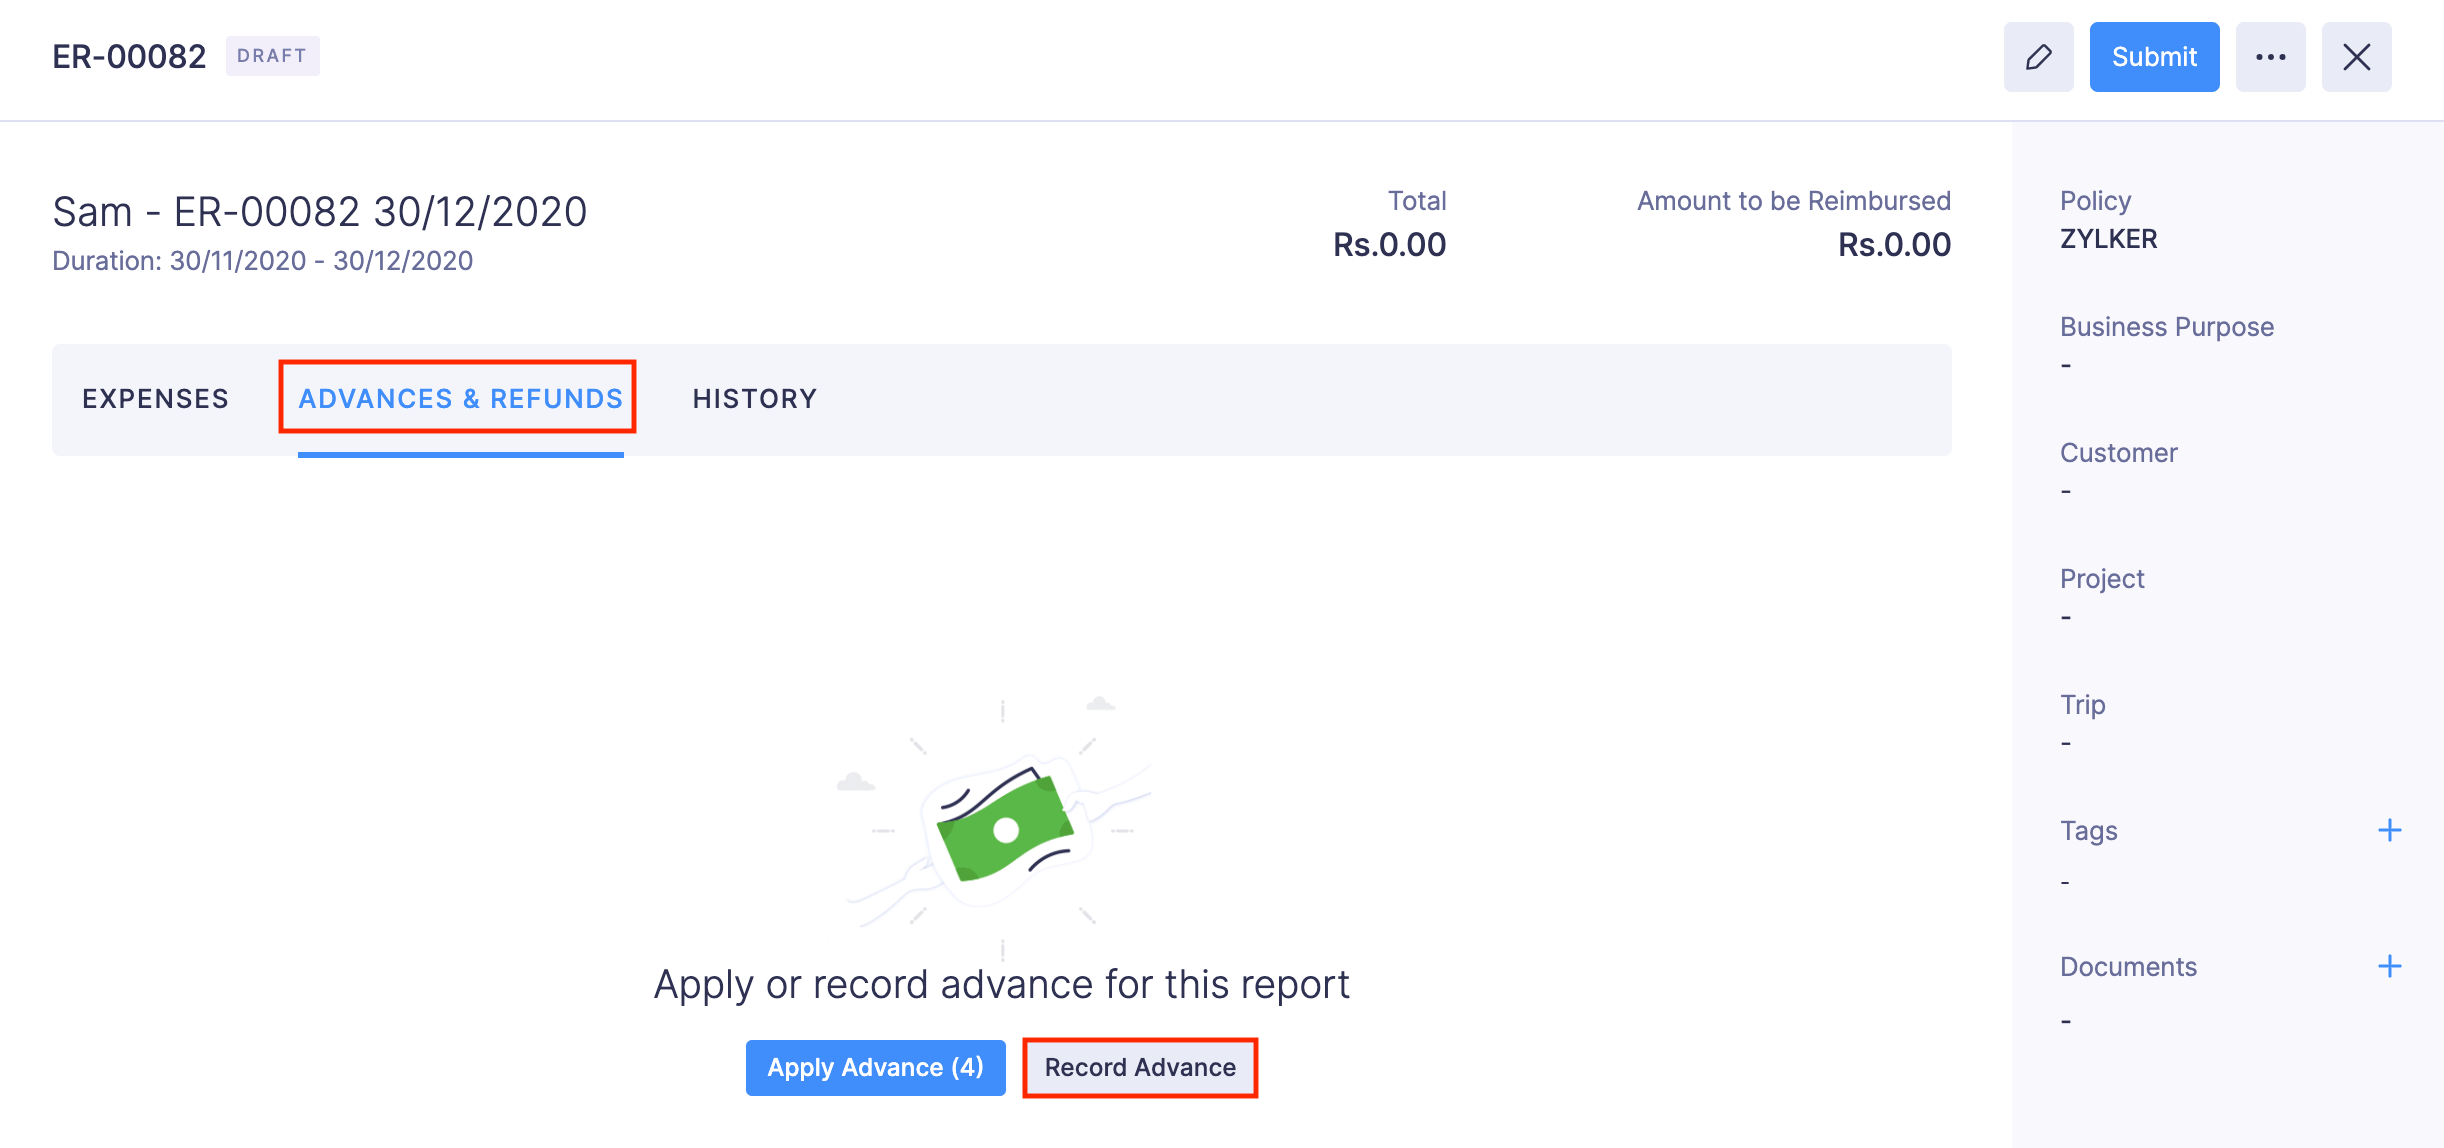The image size is (2444, 1148).
Task: Click Apply Advance (4) button
Action: coord(875,1067)
